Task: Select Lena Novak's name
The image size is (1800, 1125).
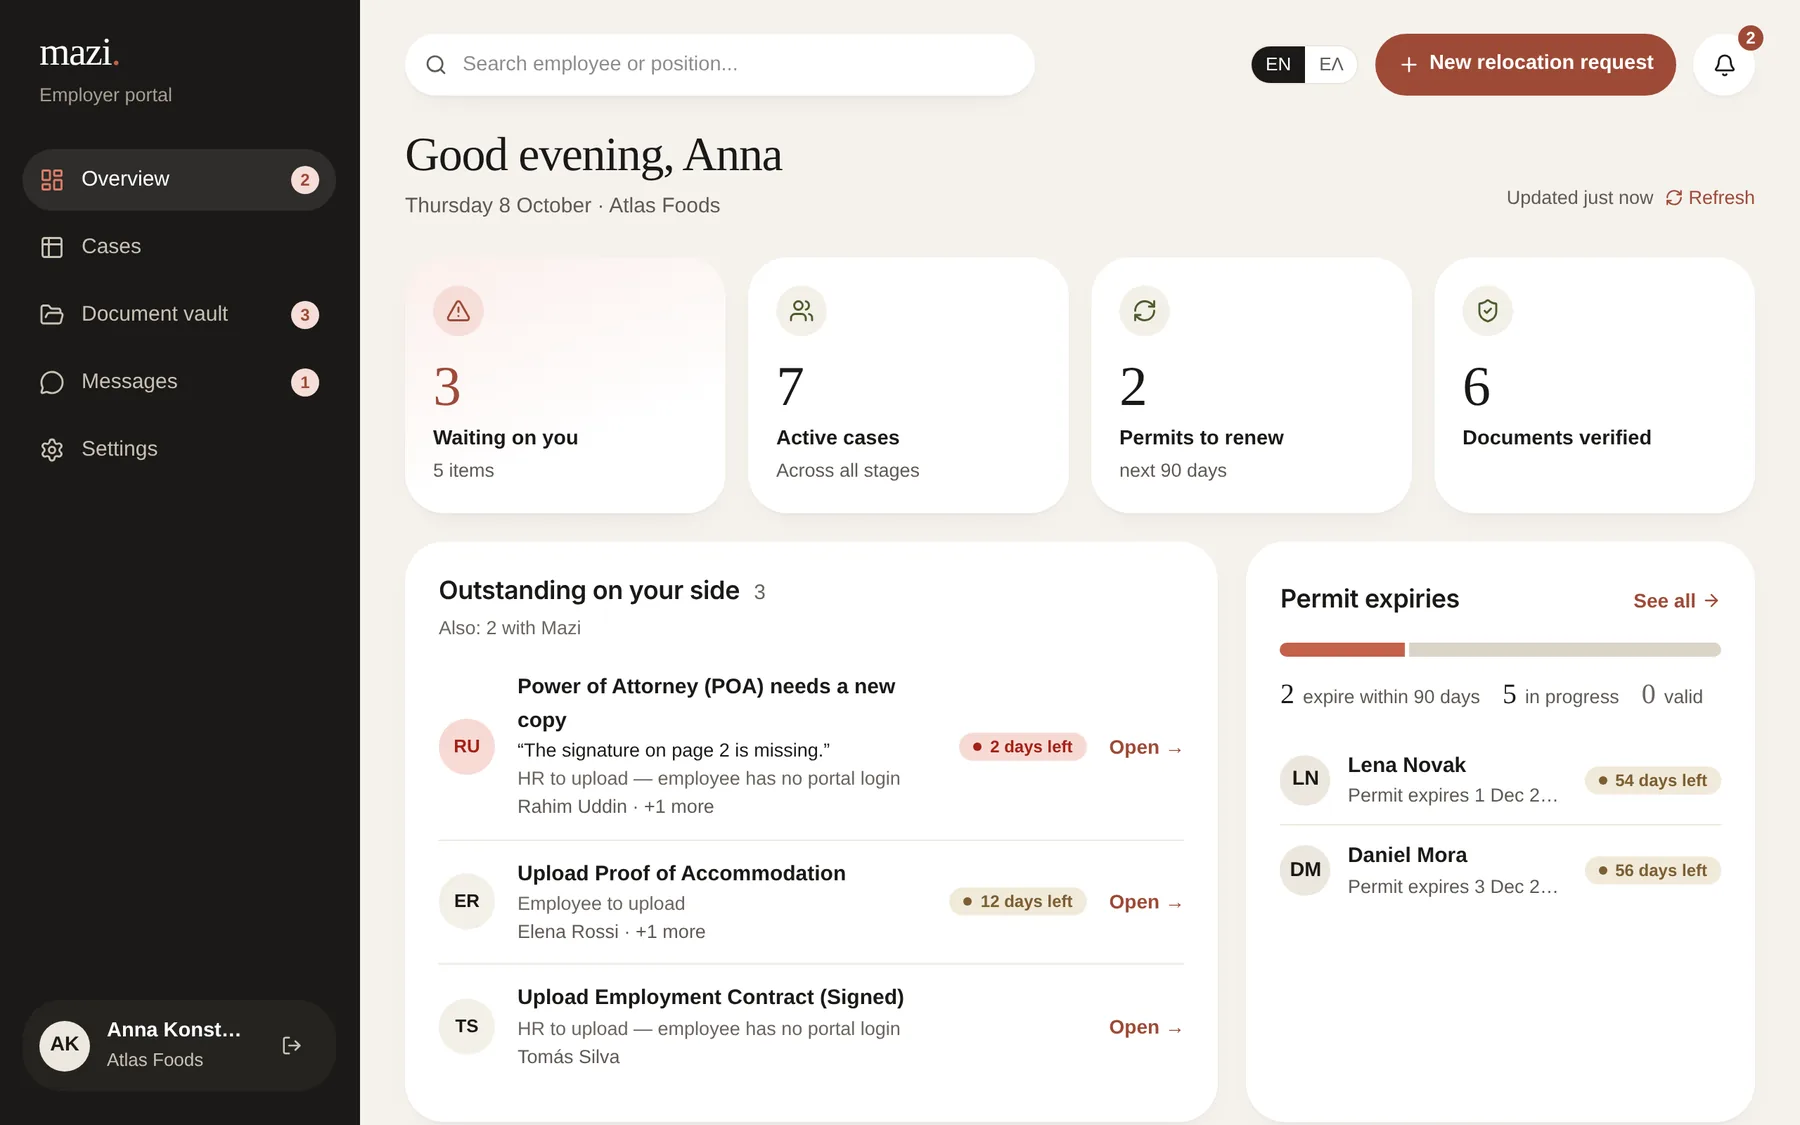Action: pos(1406,765)
